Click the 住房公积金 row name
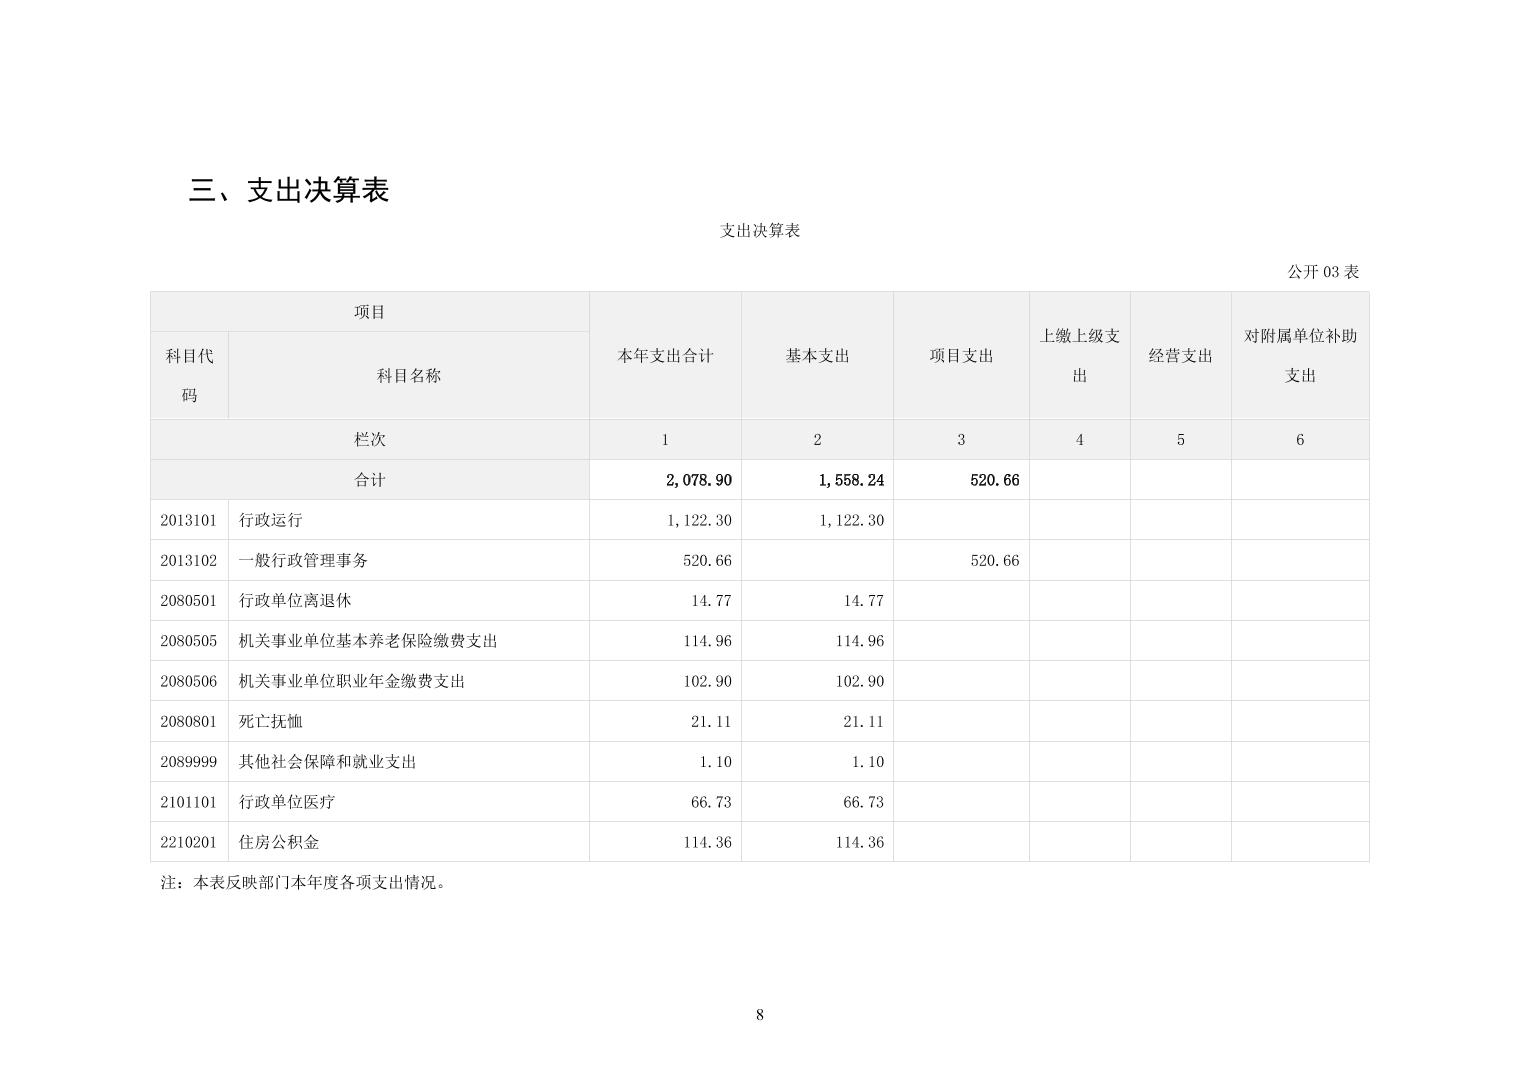The image size is (1520, 1074). point(279,842)
